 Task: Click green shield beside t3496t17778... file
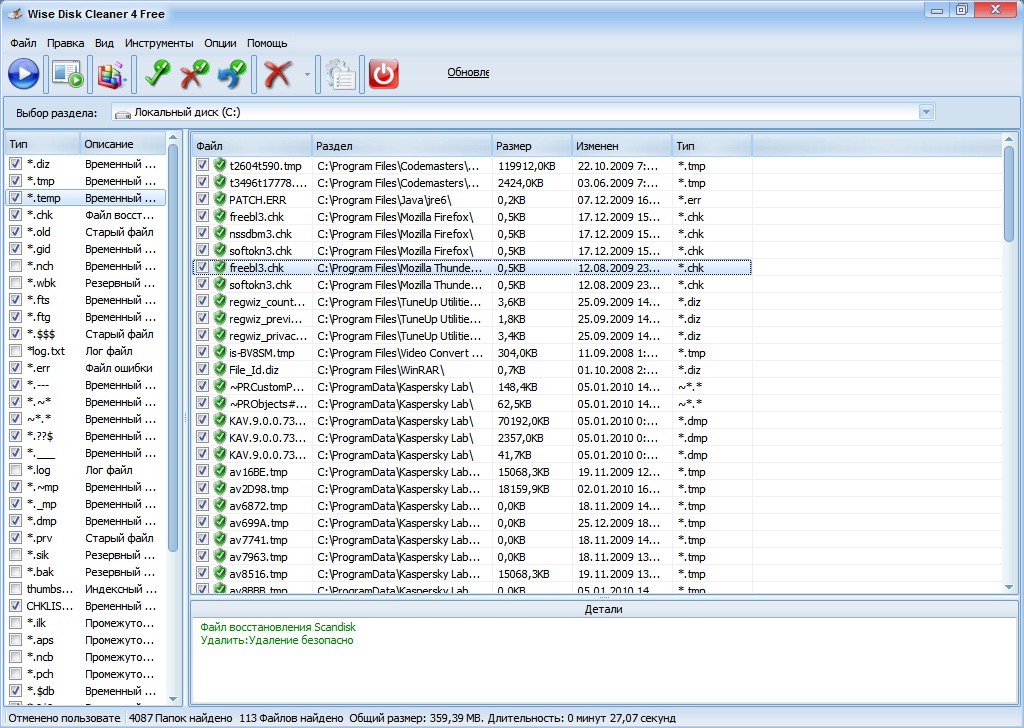tap(220, 182)
